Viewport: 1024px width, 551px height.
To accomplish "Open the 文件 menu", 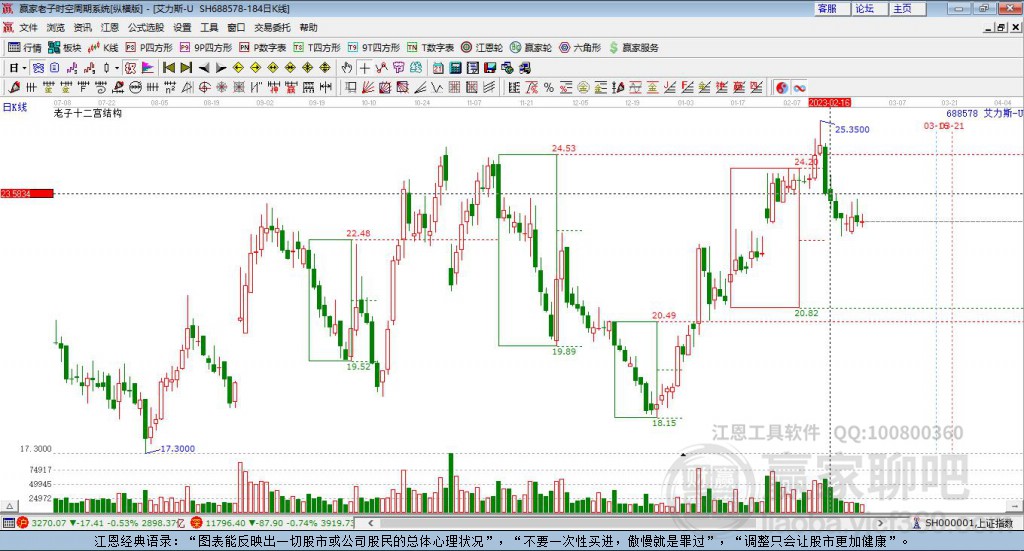I will pos(29,27).
